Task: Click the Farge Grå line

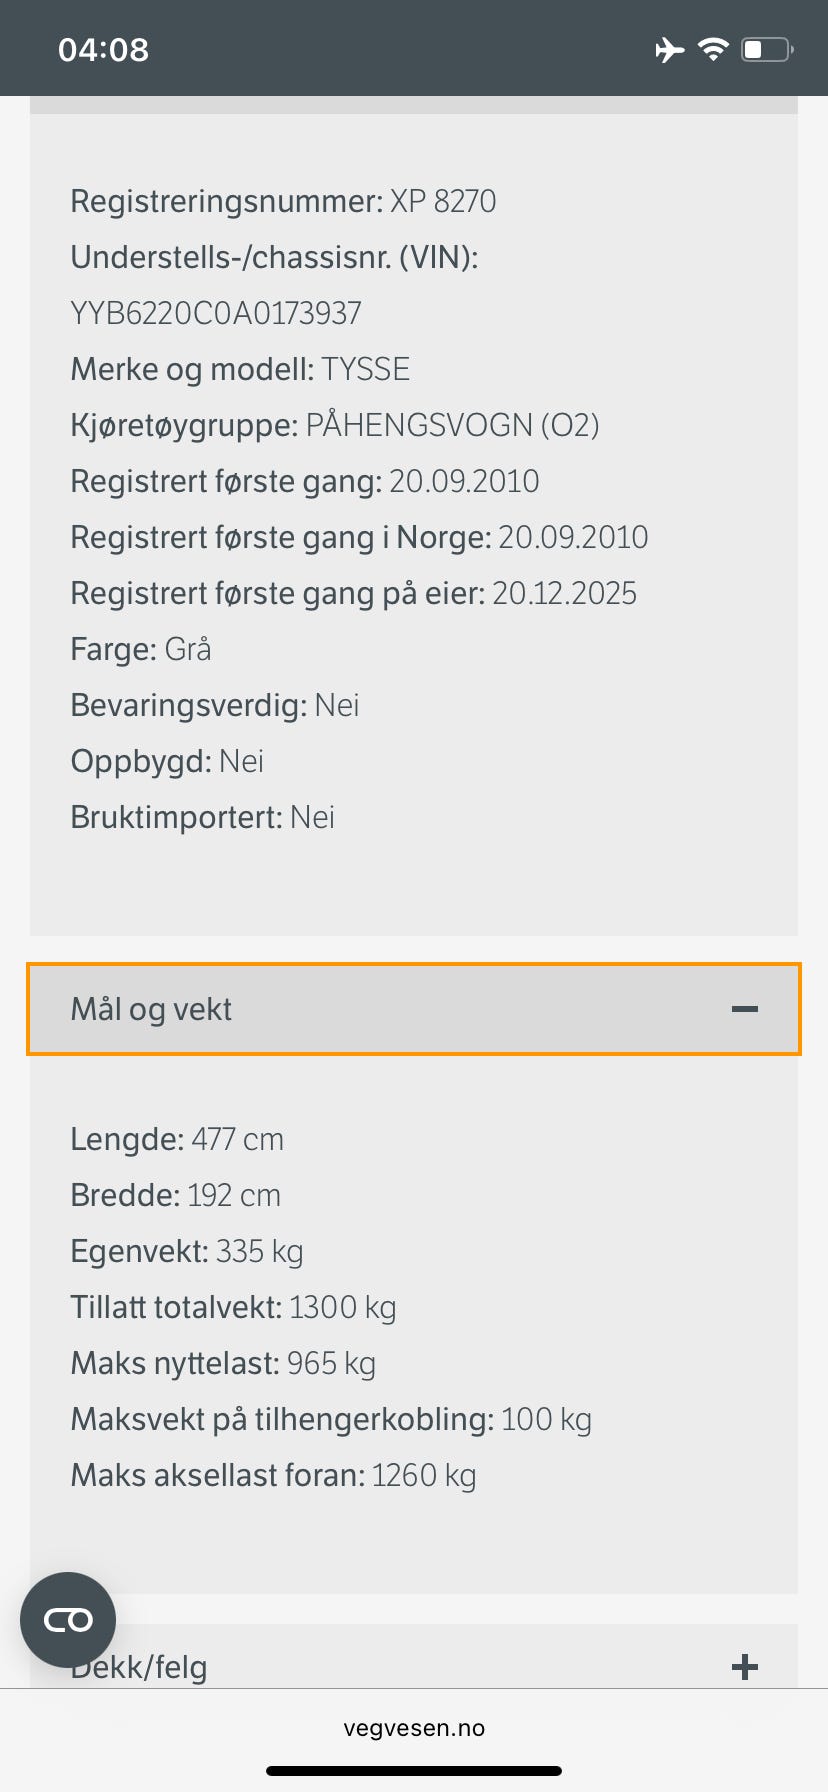Action: click(141, 649)
